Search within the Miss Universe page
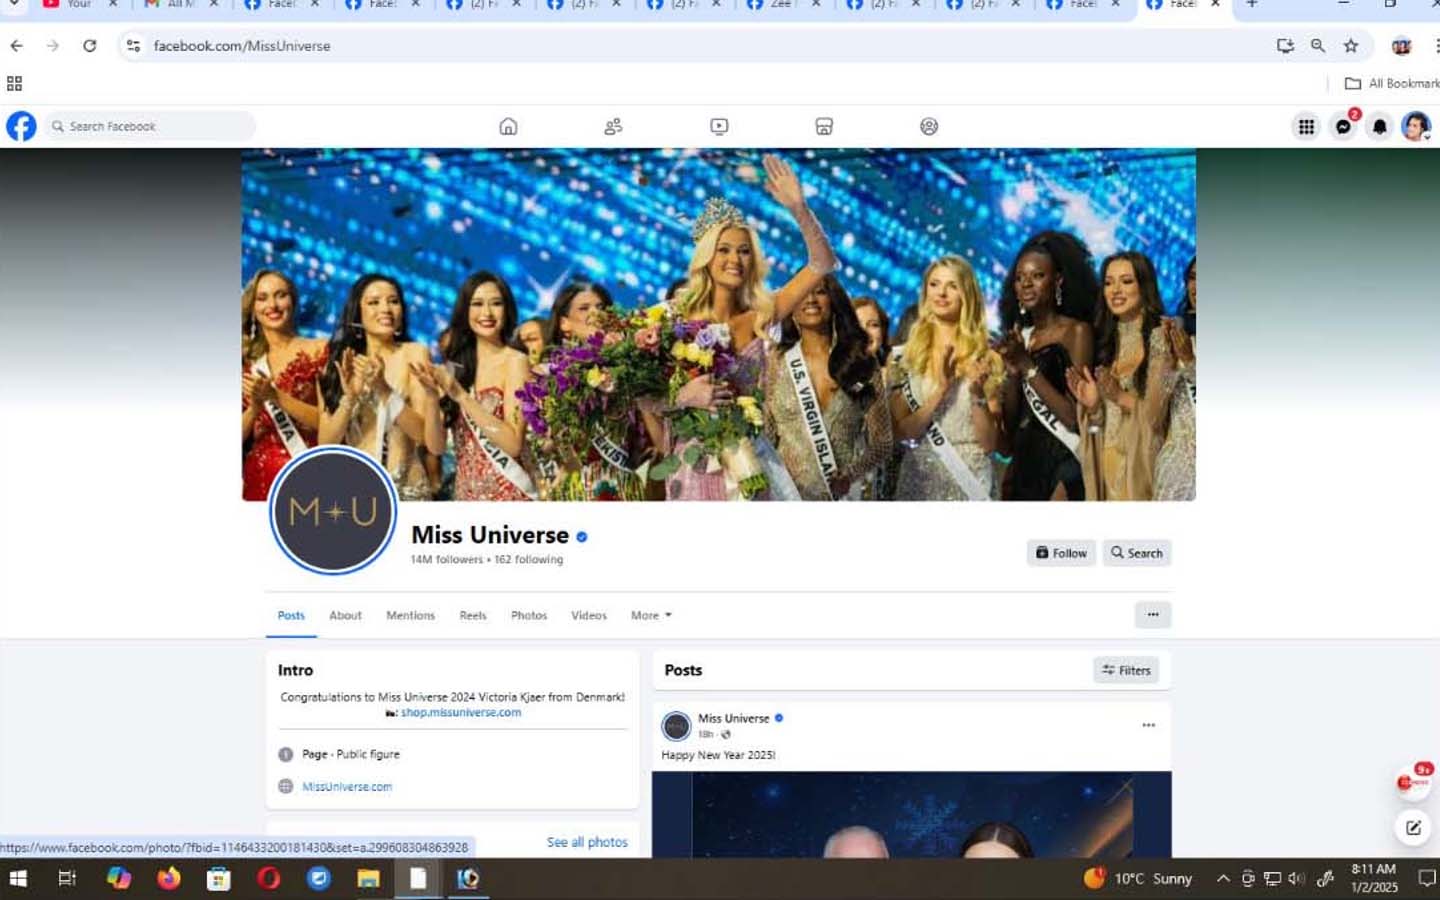Screen dimensions: 1440x900 [1136, 553]
